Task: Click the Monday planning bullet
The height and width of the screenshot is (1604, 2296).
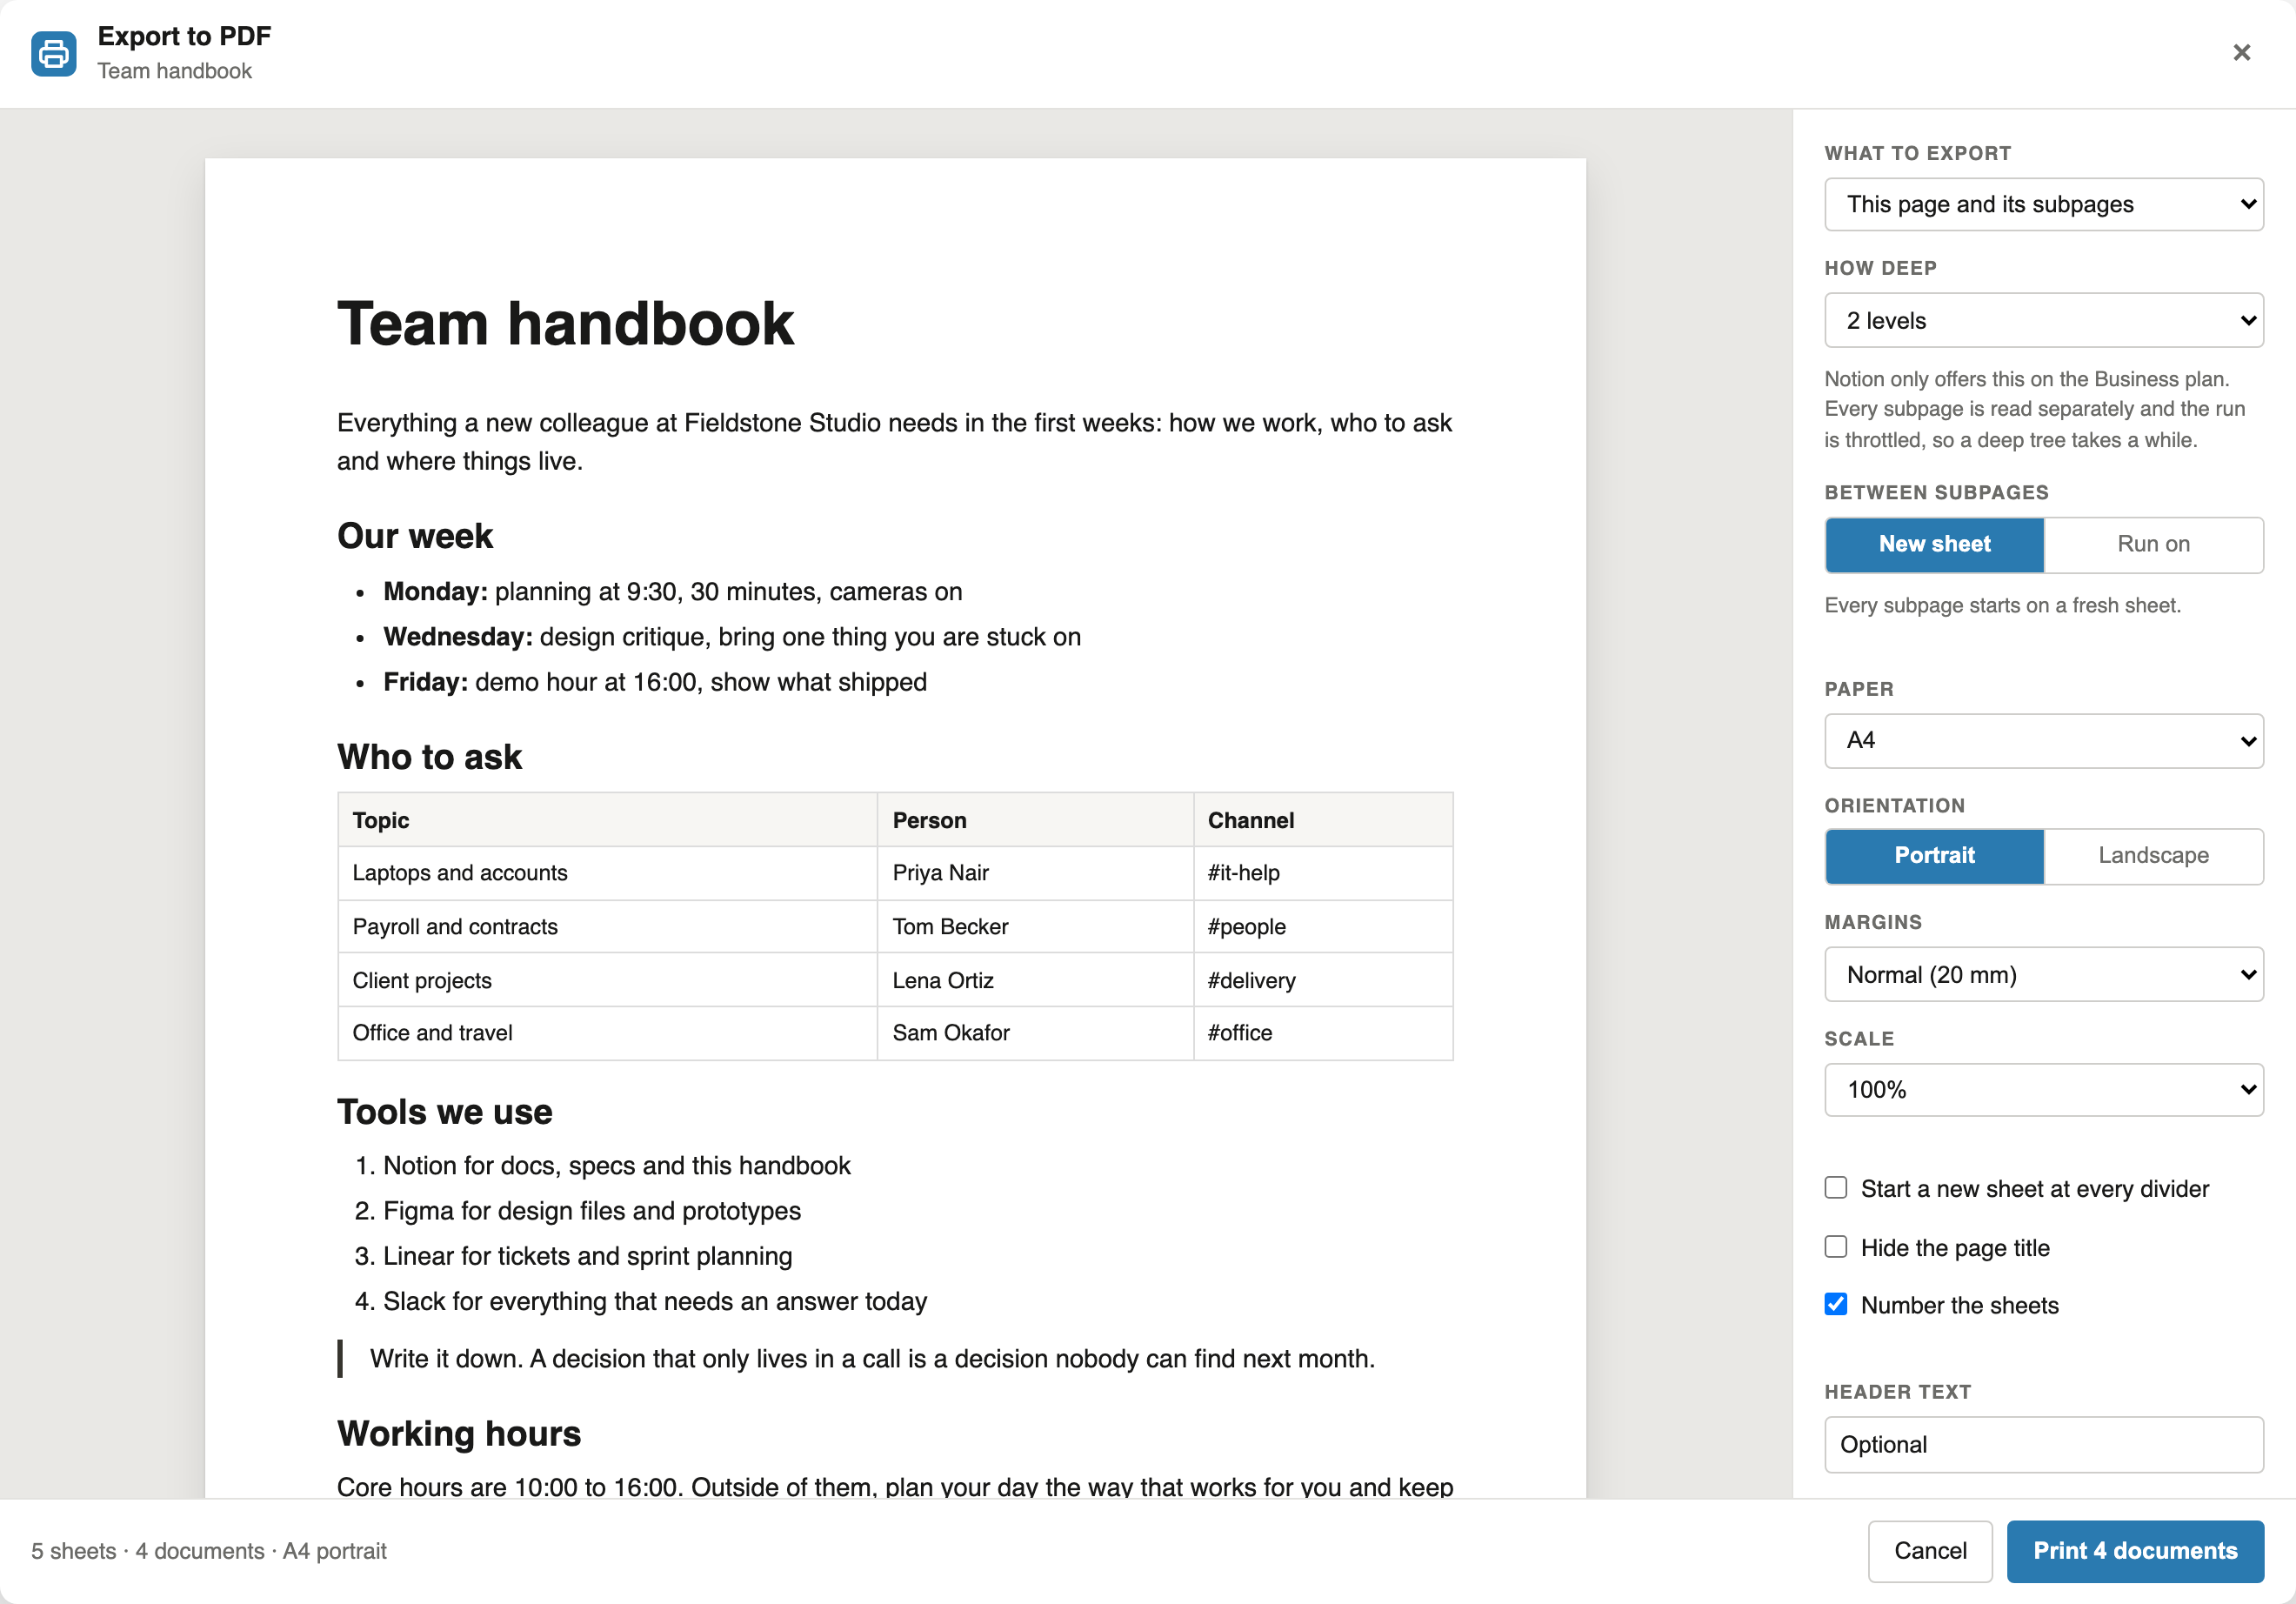Action: point(672,592)
